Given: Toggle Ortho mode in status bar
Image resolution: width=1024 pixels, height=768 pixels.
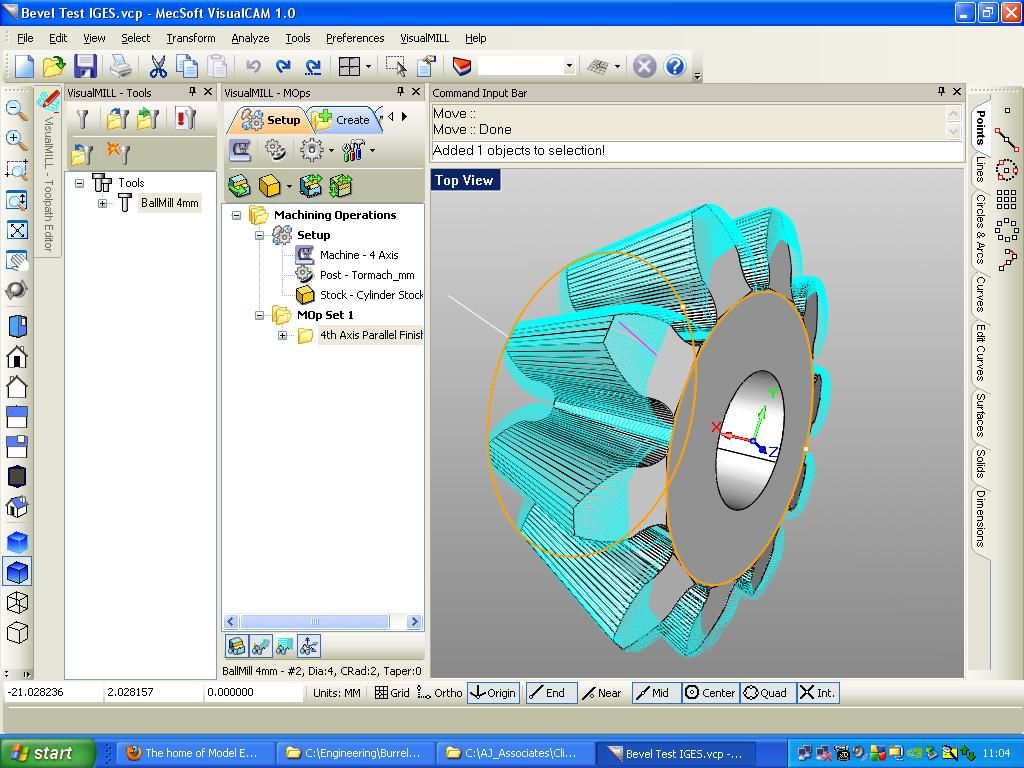Looking at the screenshot, I should (x=440, y=693).
